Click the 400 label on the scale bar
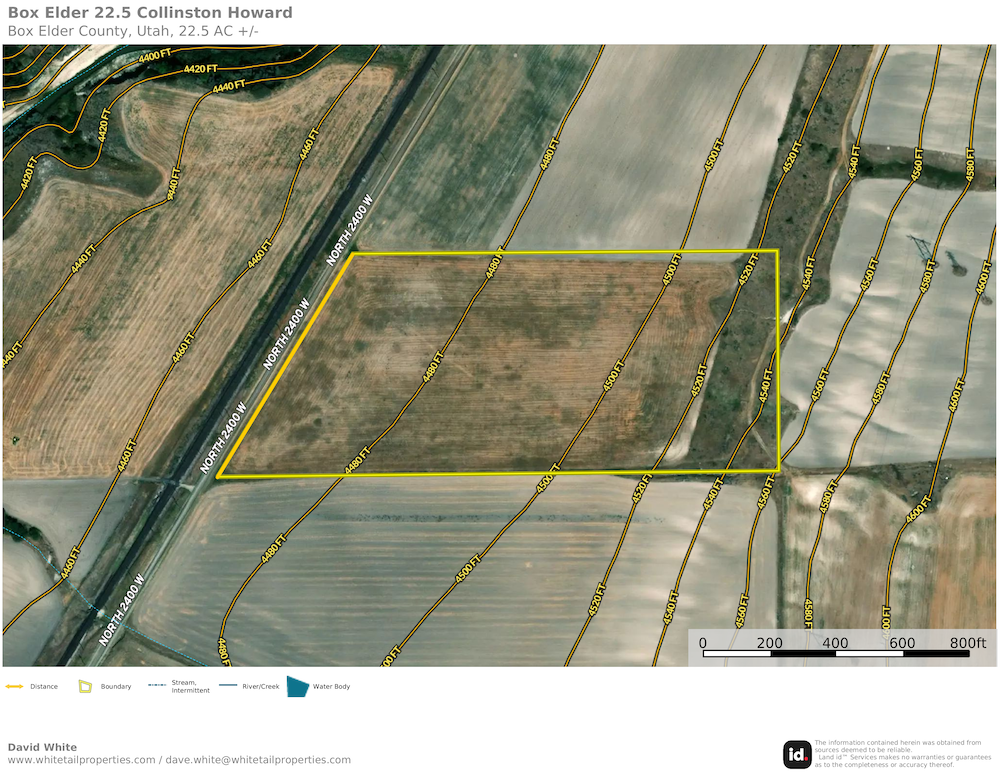The height and width of the screenshot is (773, 1000). pos(835,643)
